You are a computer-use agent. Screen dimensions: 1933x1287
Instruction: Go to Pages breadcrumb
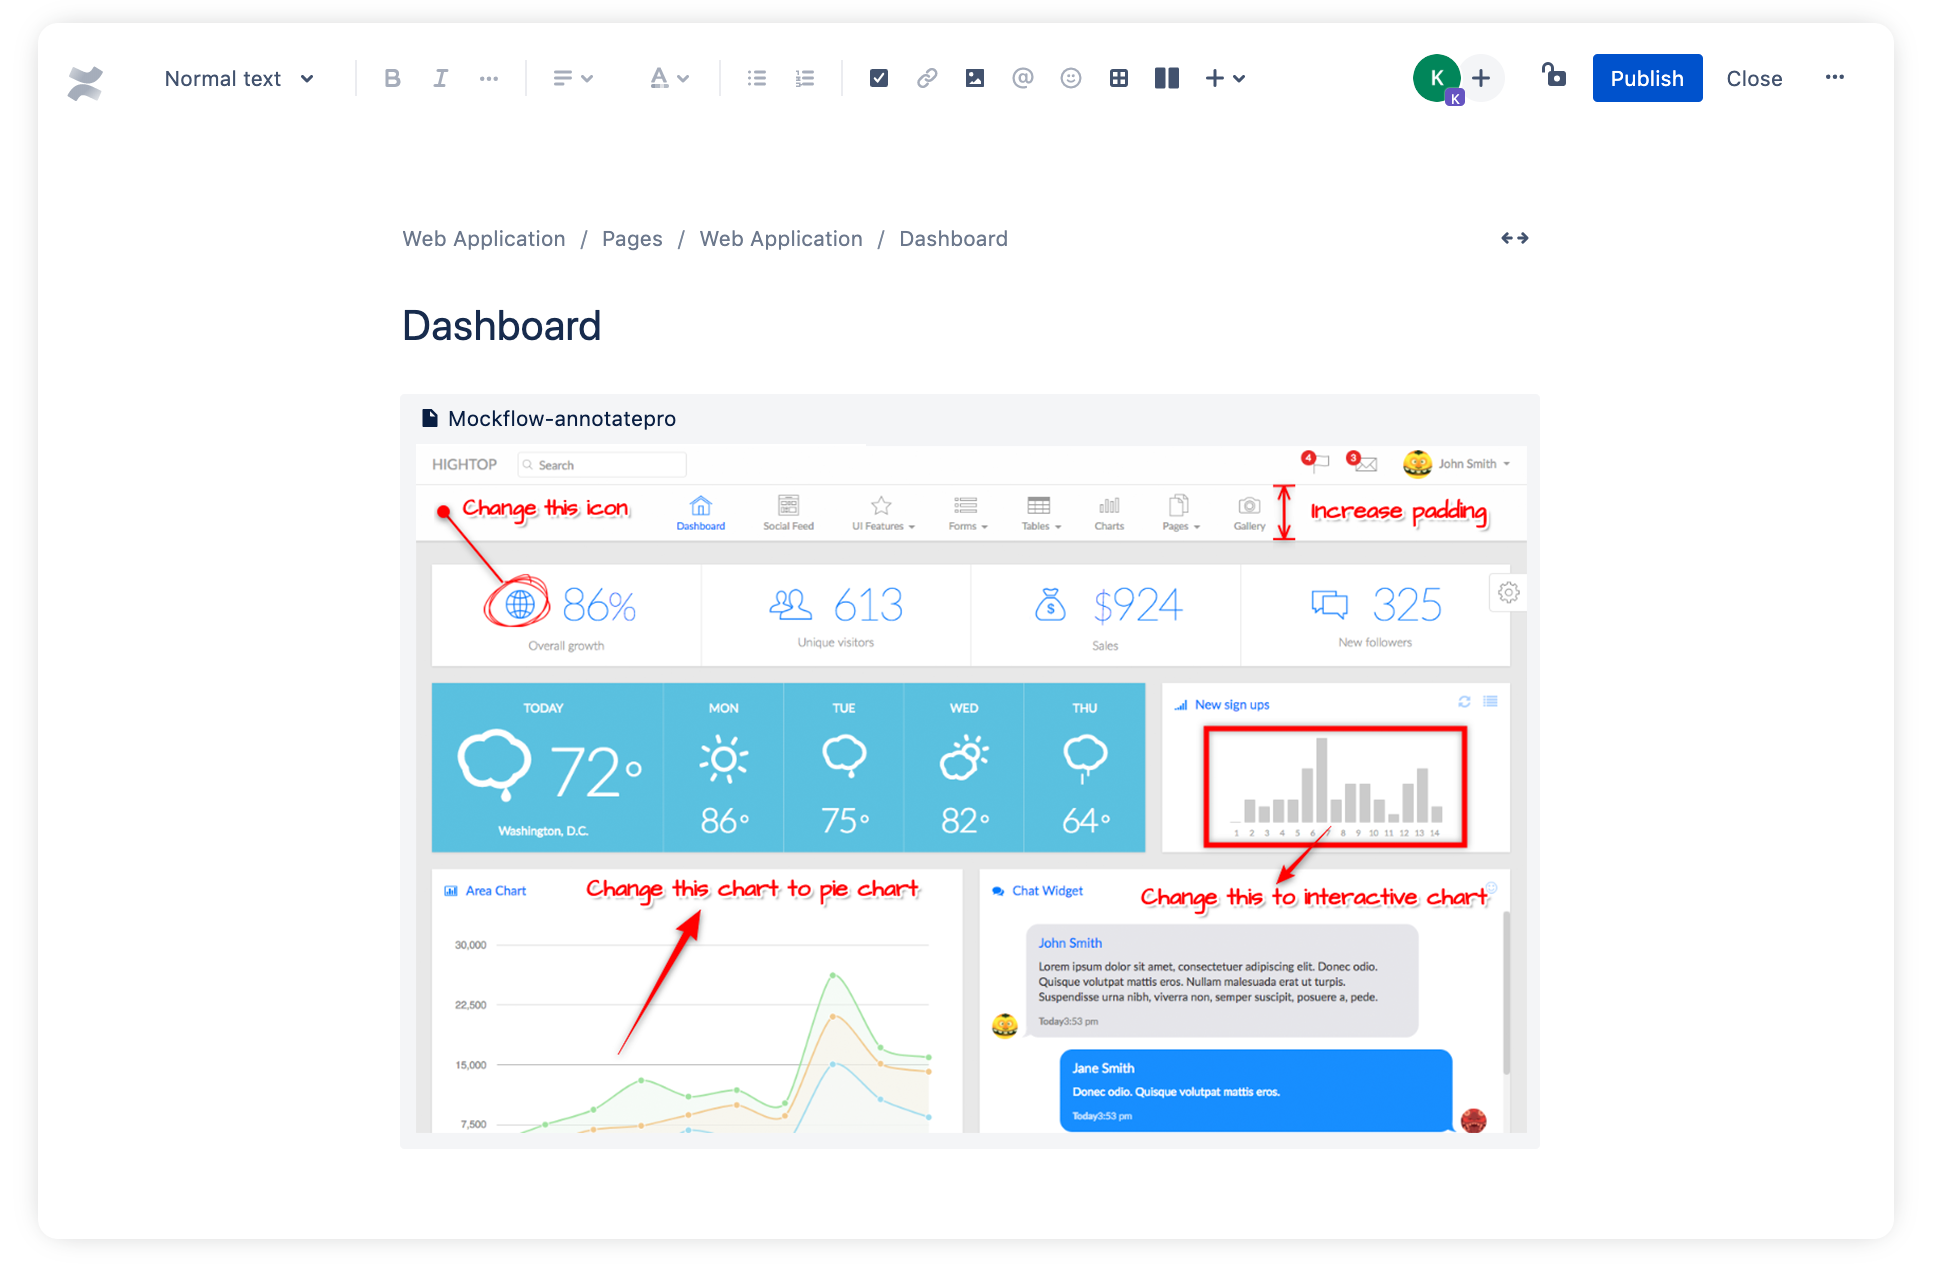click(x=632, y=239)
